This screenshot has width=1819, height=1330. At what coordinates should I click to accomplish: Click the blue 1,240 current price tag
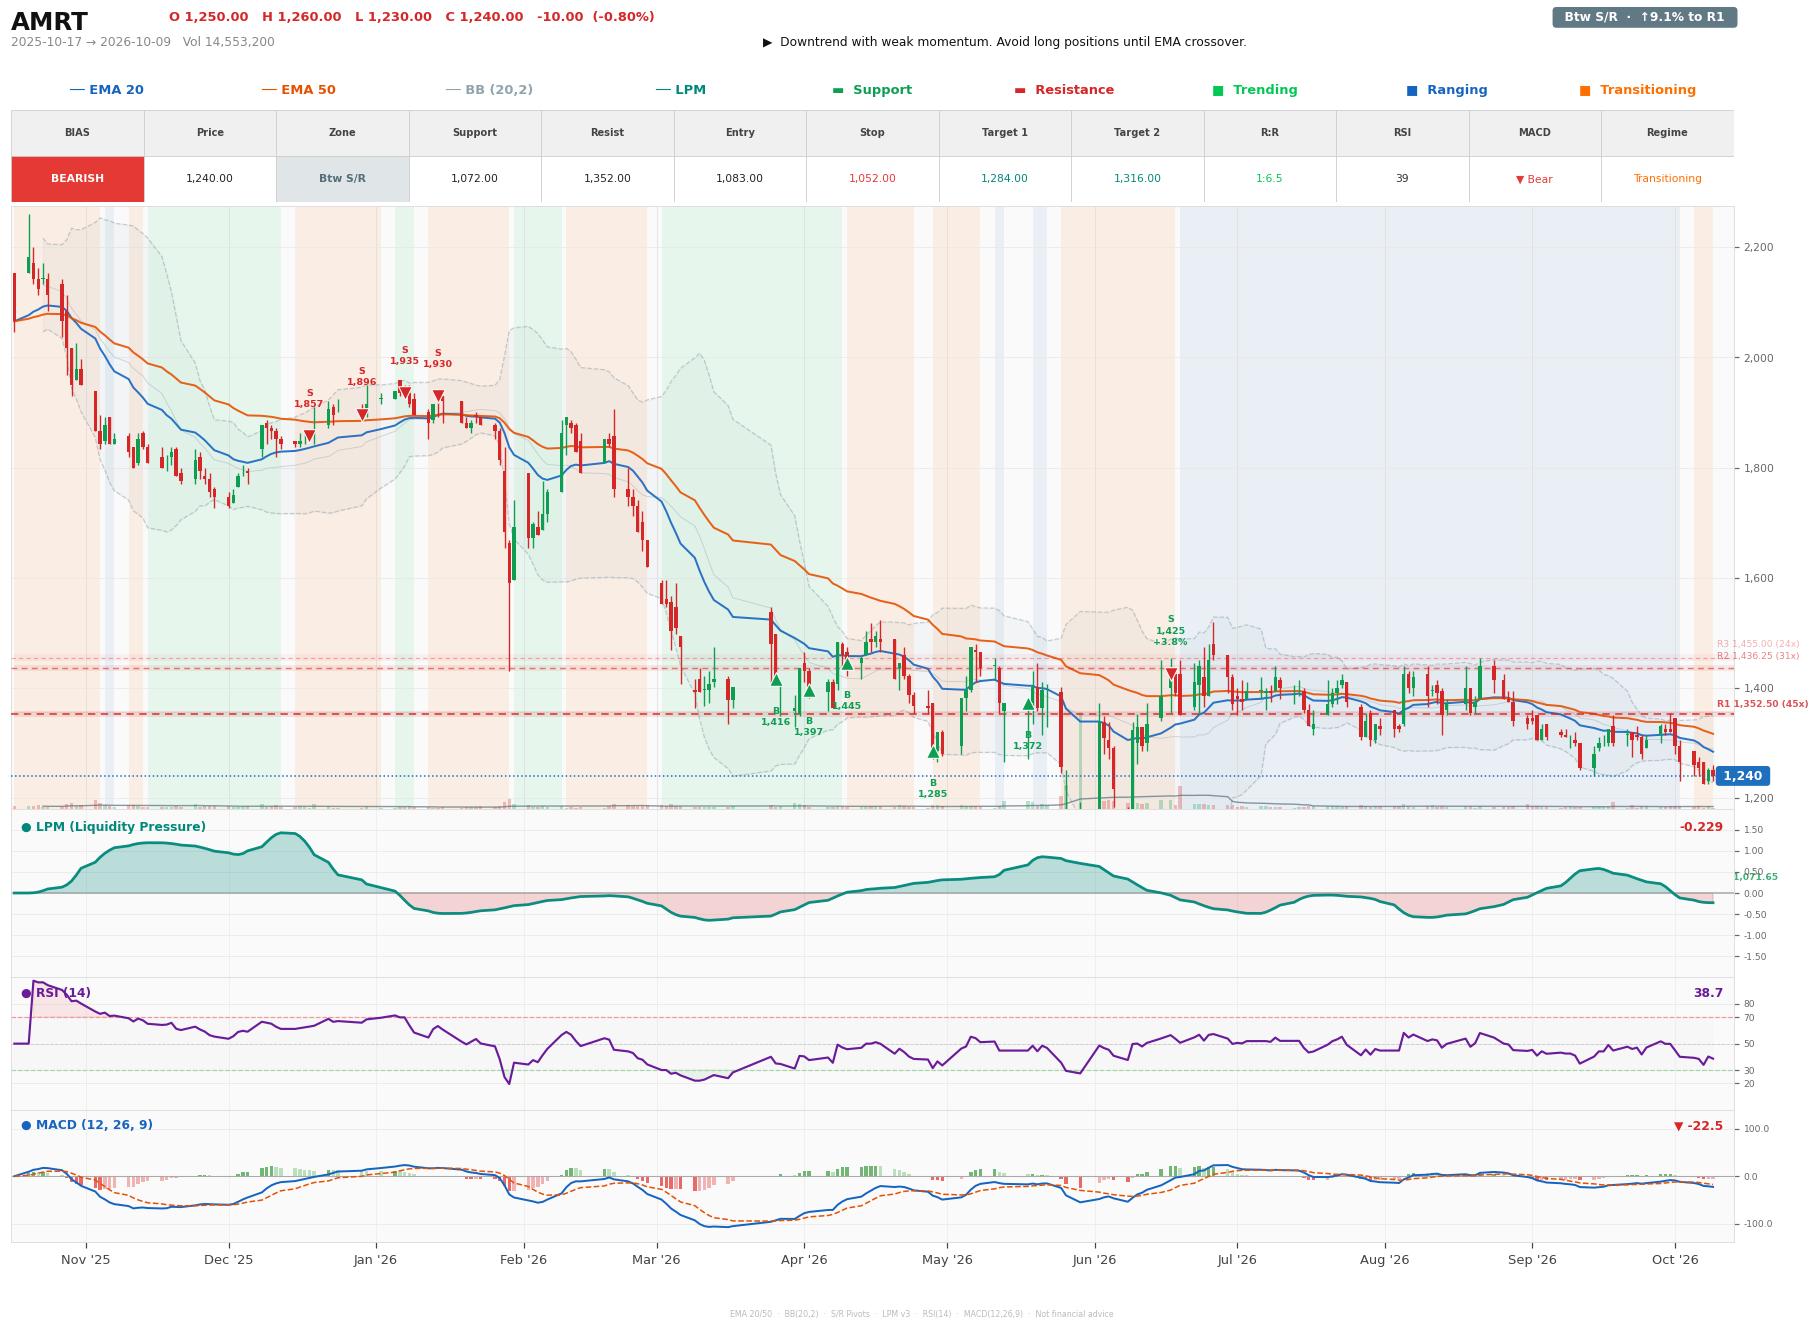coord(1742,776)
